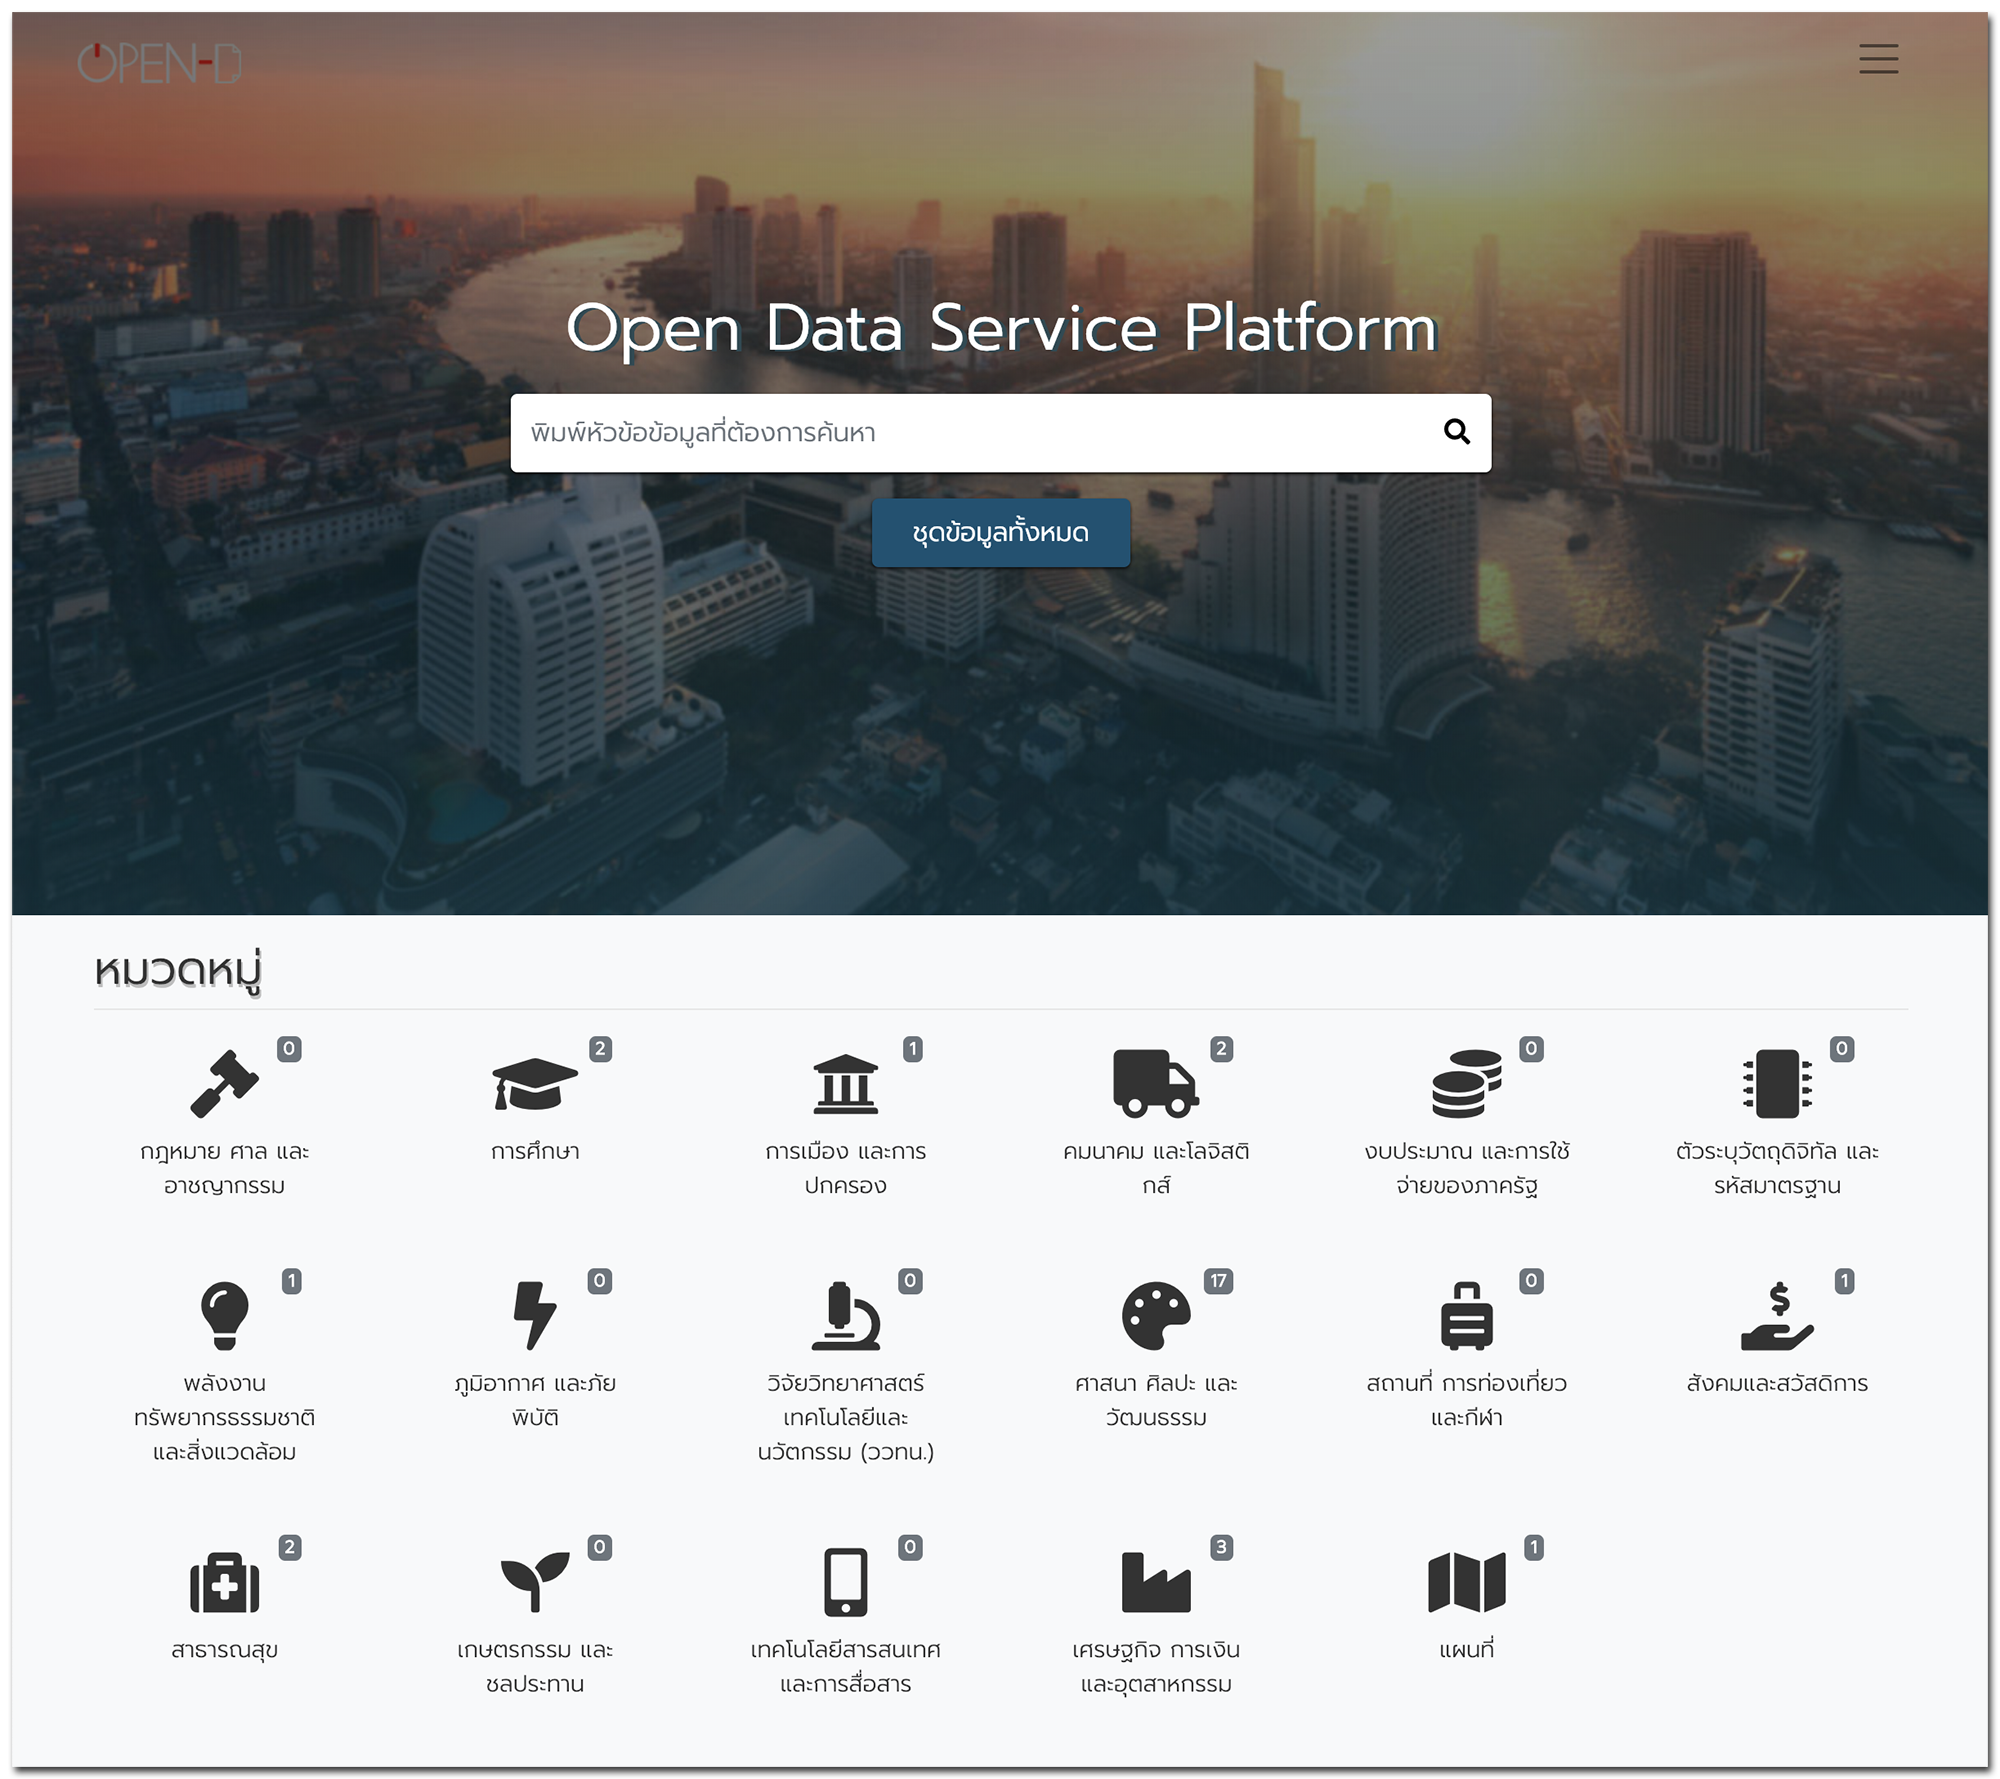
Task: Click the count badge 1 on พลังงาน
Action: 291,1281
